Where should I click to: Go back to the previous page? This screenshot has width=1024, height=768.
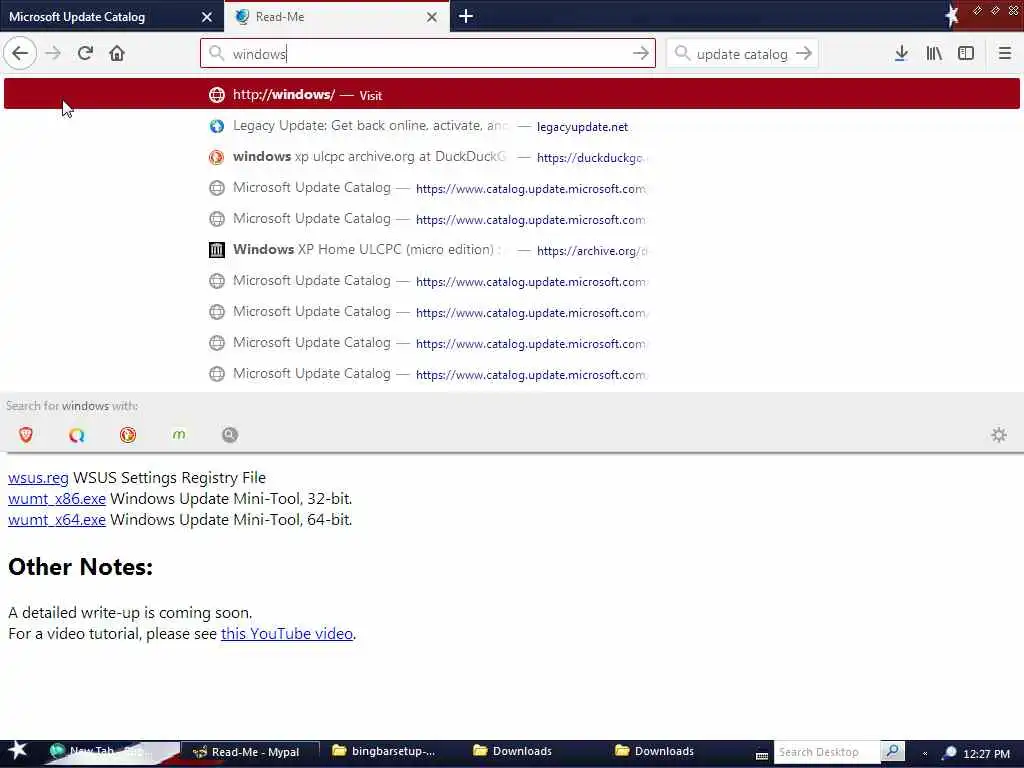(x=20, y=54)
